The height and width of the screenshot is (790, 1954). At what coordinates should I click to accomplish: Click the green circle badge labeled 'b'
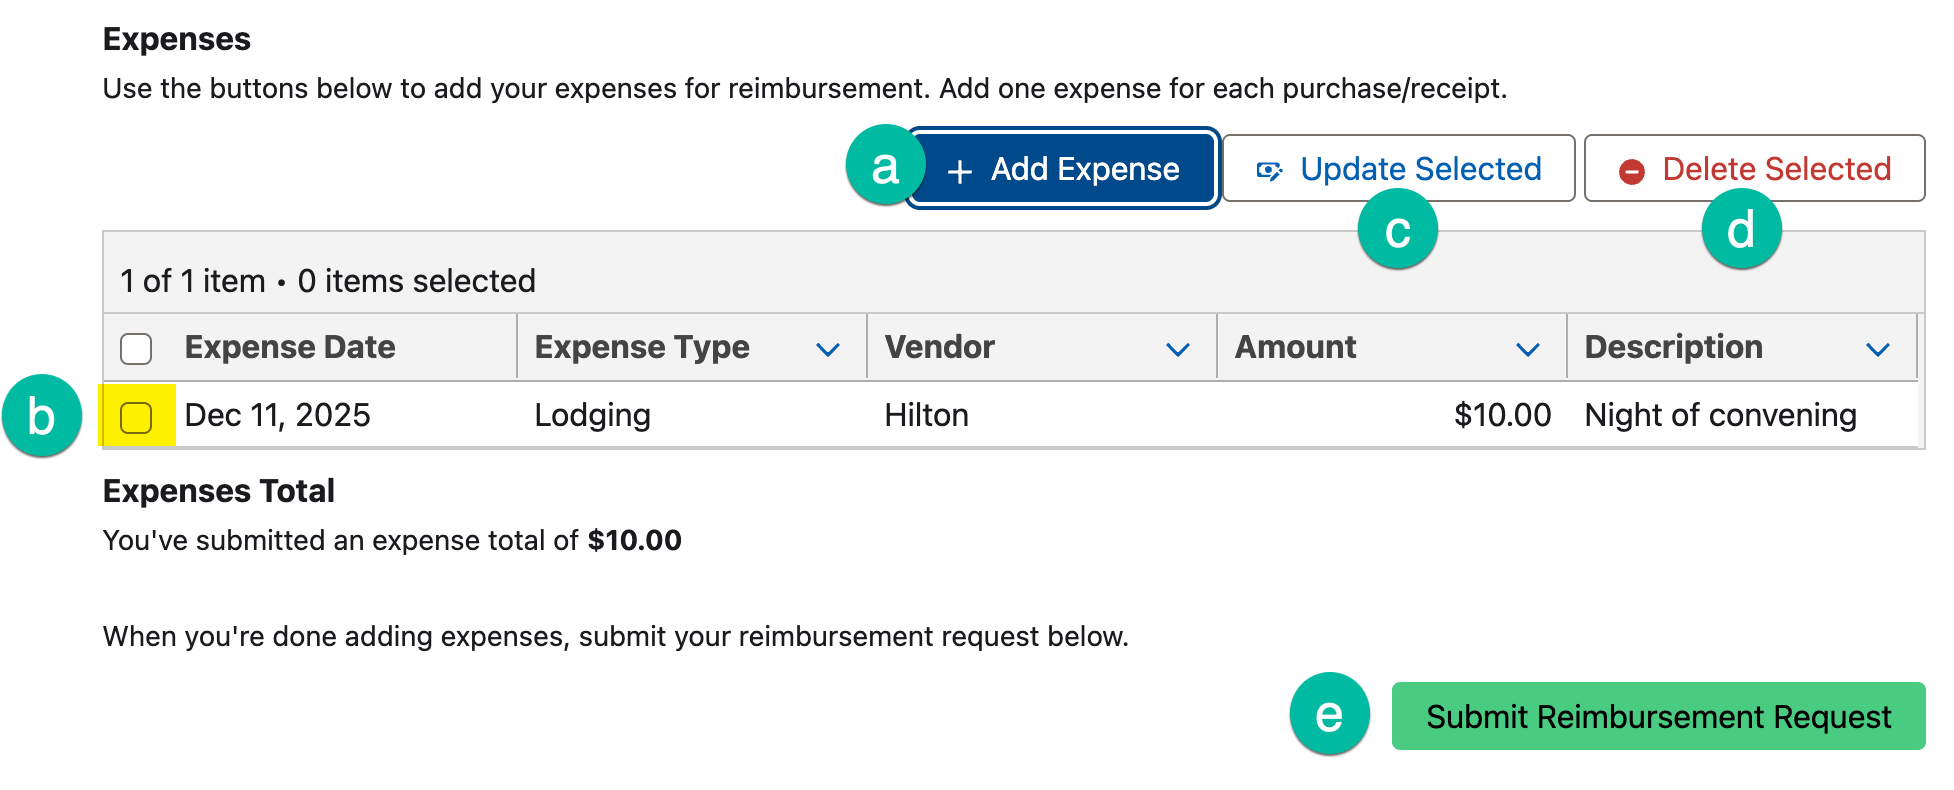pyautogui.click(x=42, y=415)
